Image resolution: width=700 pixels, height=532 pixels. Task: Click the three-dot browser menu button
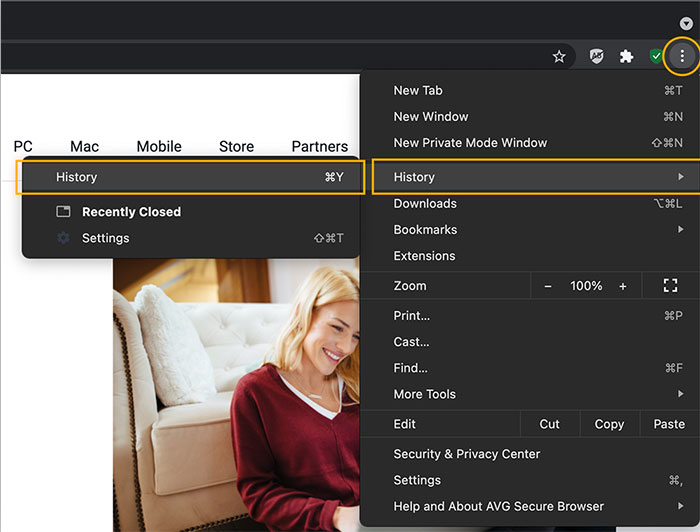[x=682, y=57]
